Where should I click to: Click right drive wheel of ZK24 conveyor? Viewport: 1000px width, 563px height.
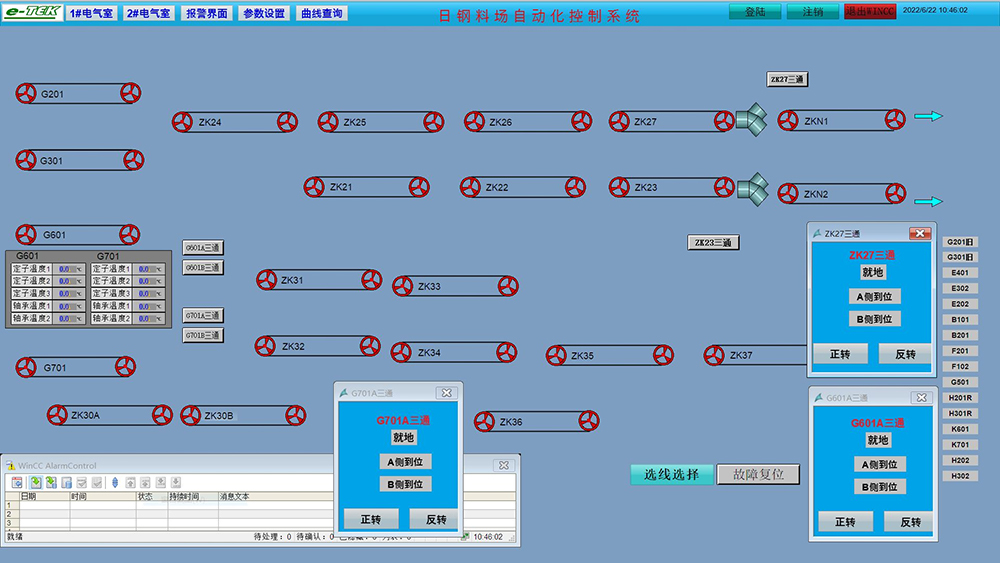(287, 122)
